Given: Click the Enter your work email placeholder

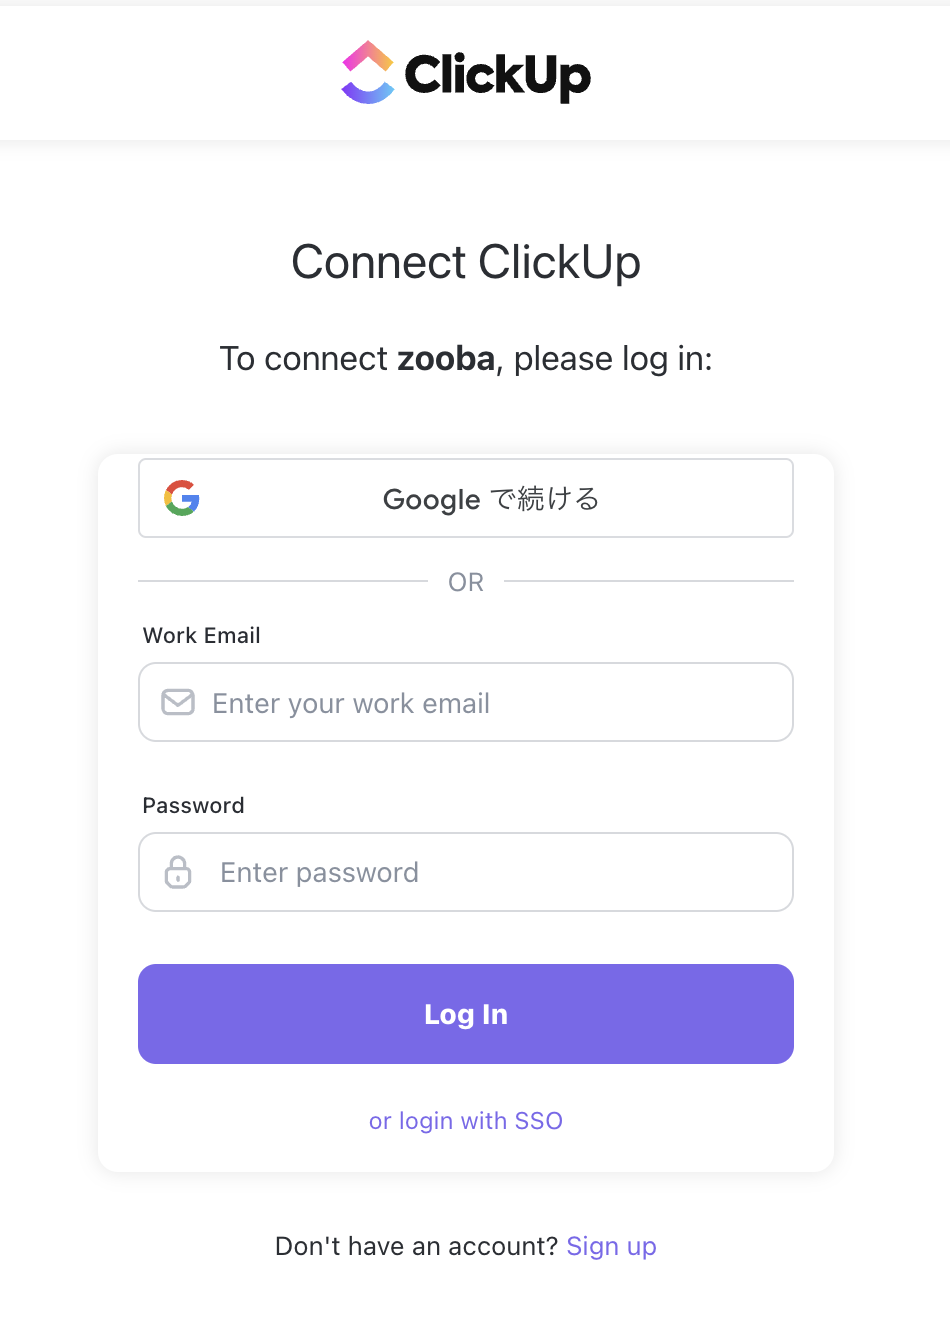Looking at the screenshot, I should [351, 704].
